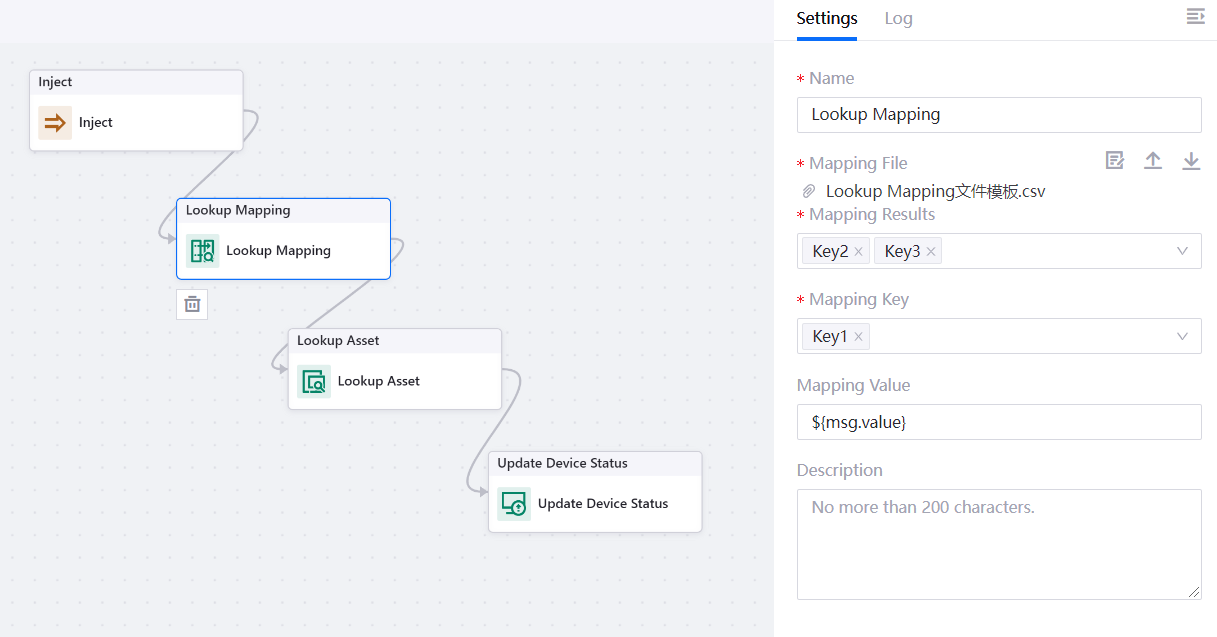Remove the Key2 mapping result tag

857,251
